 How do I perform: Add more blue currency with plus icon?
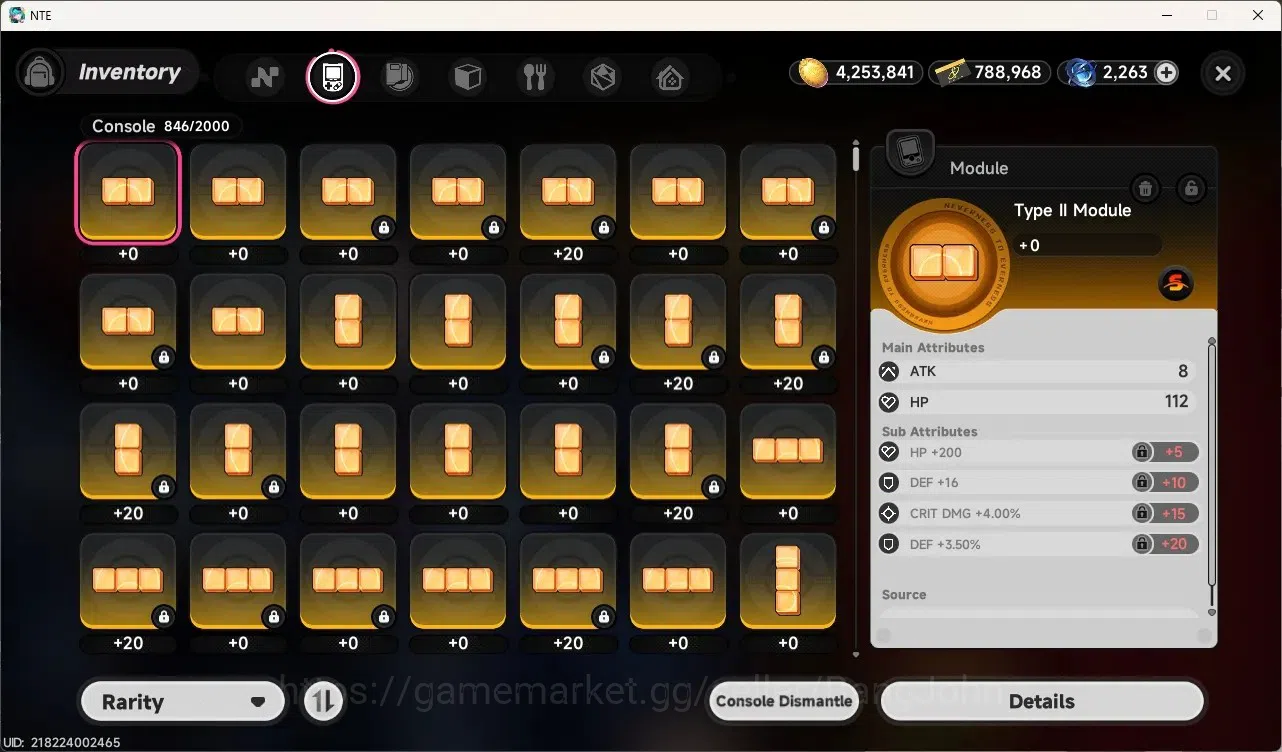click(1166, 73)
